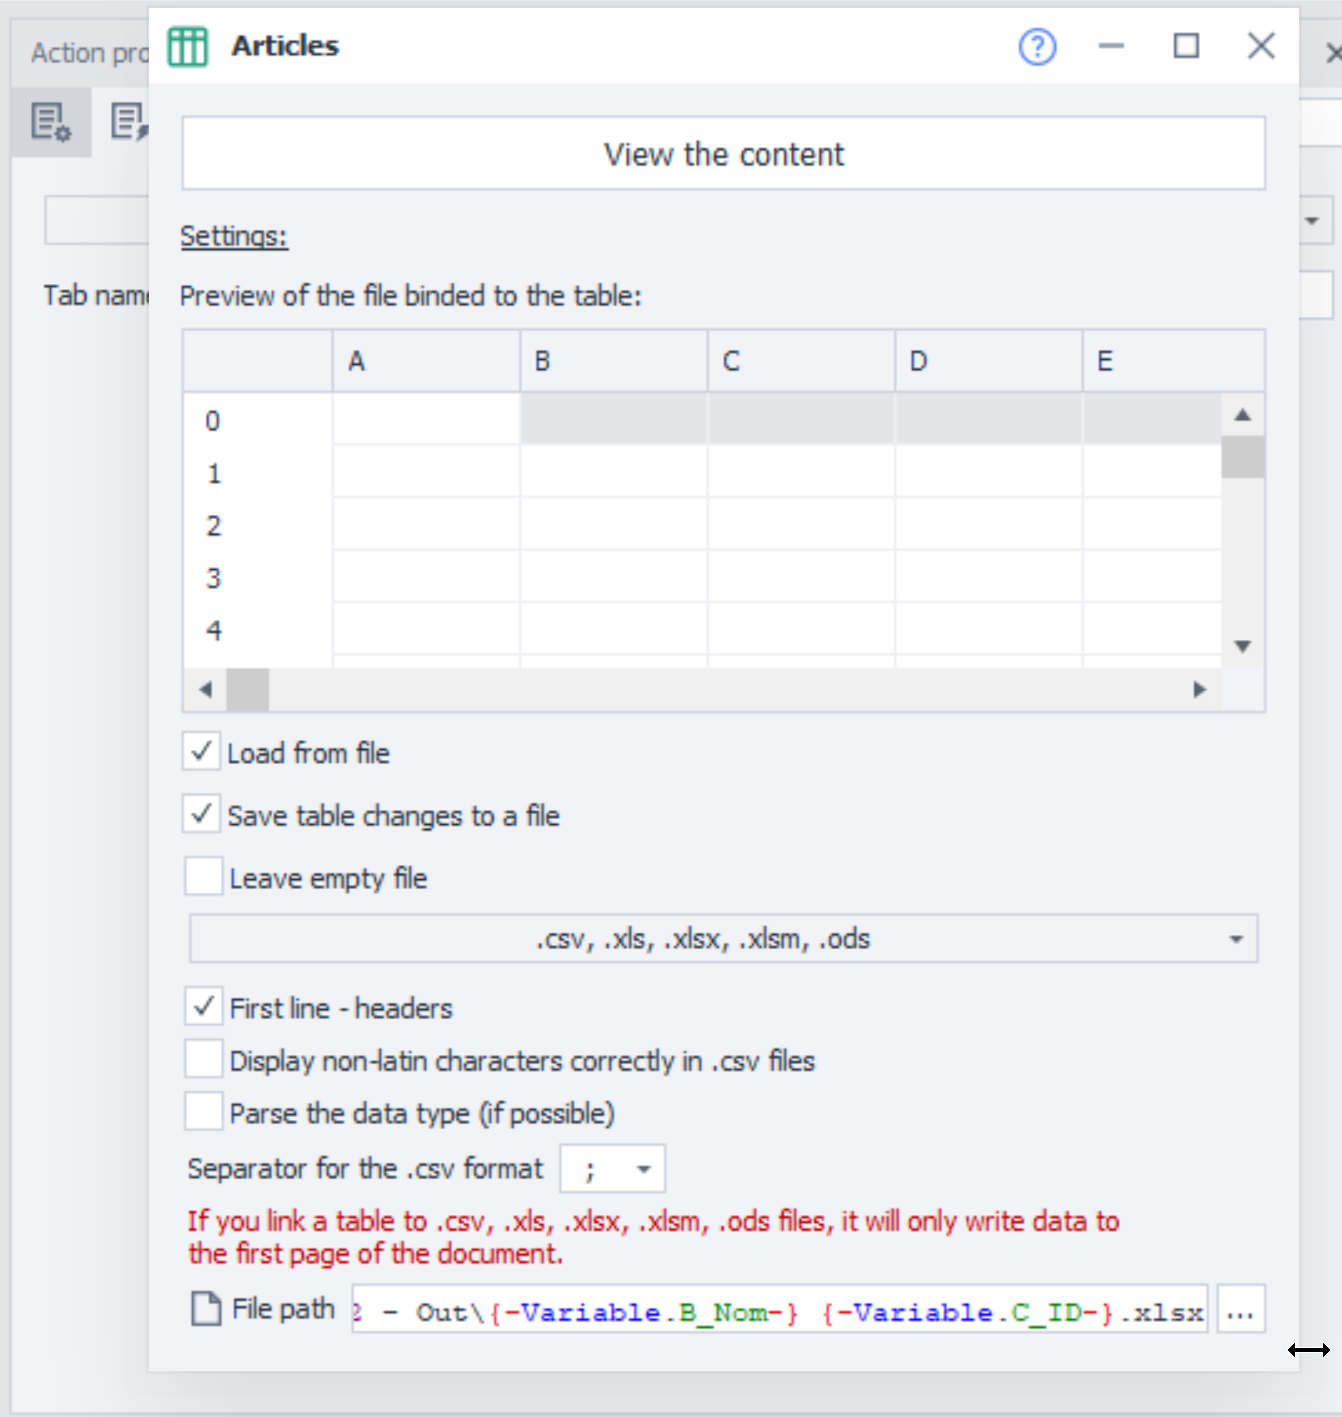Click the View the content button

click(723, 154)
